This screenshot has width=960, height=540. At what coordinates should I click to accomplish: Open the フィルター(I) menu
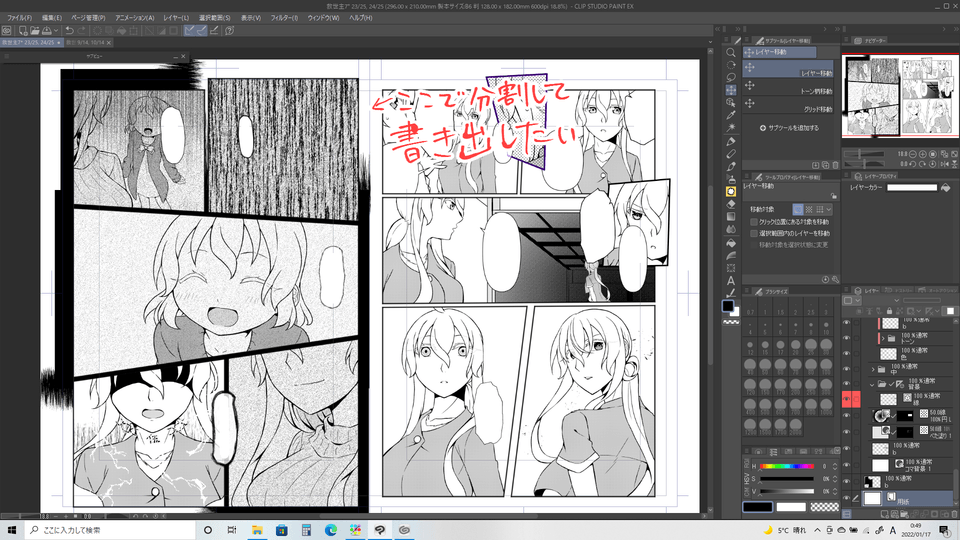tap(284, 18)
